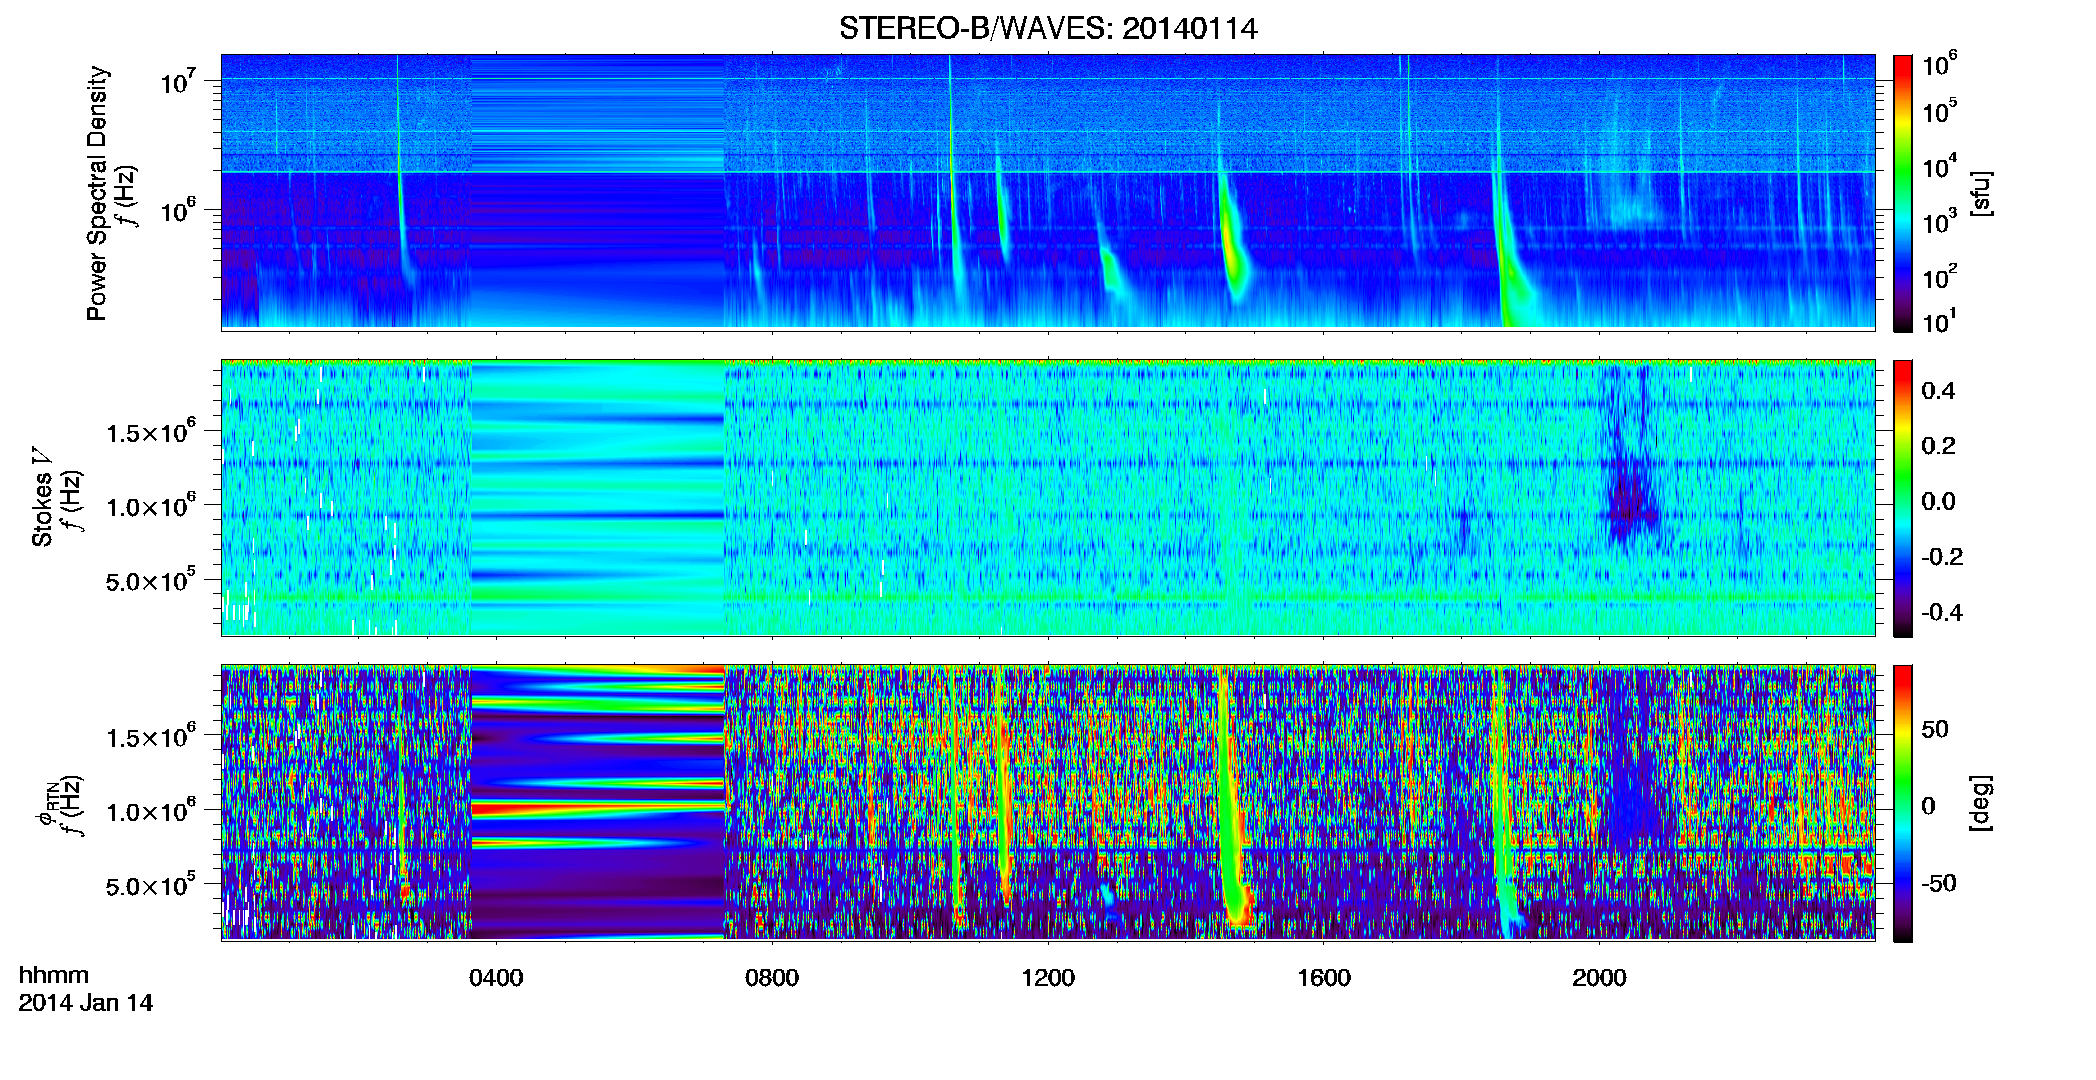Click the 0800 time tick label
The image size is (2096, 1080).
[772, 977]
